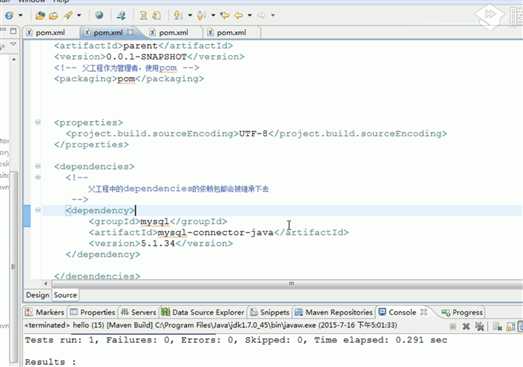The height and width of the screenshot is (367, 523).
Task: Open the Data Source Explorer tab
Action: (x=203, y=312)
